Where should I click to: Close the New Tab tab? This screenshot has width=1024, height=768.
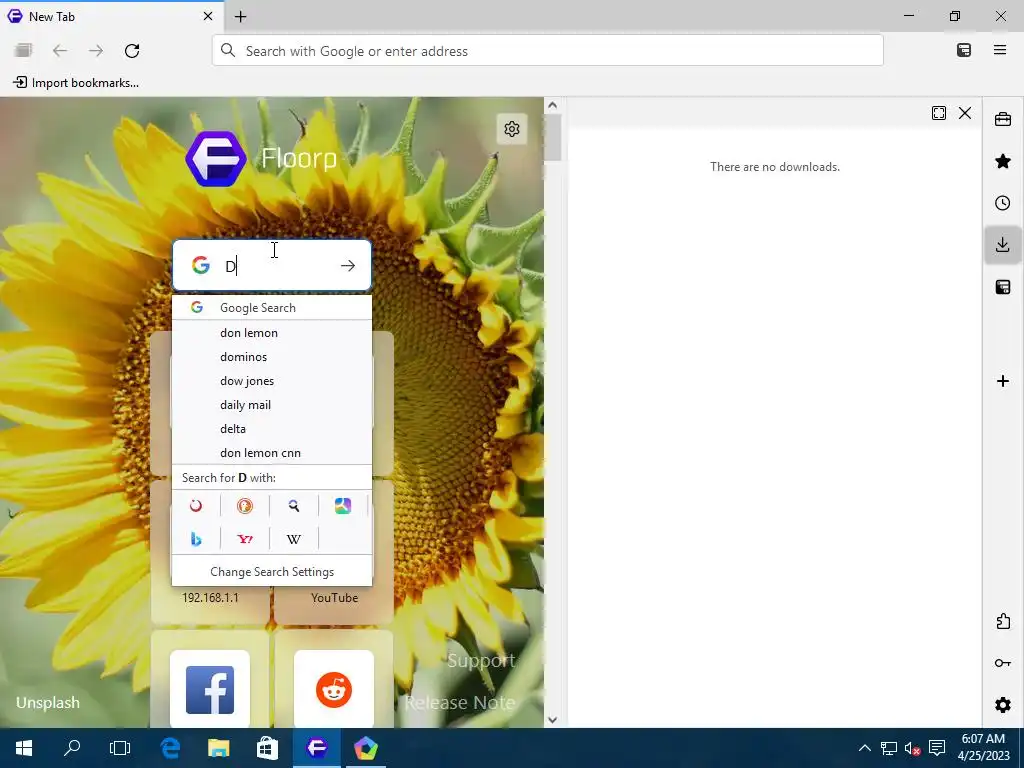click(208, 16)
